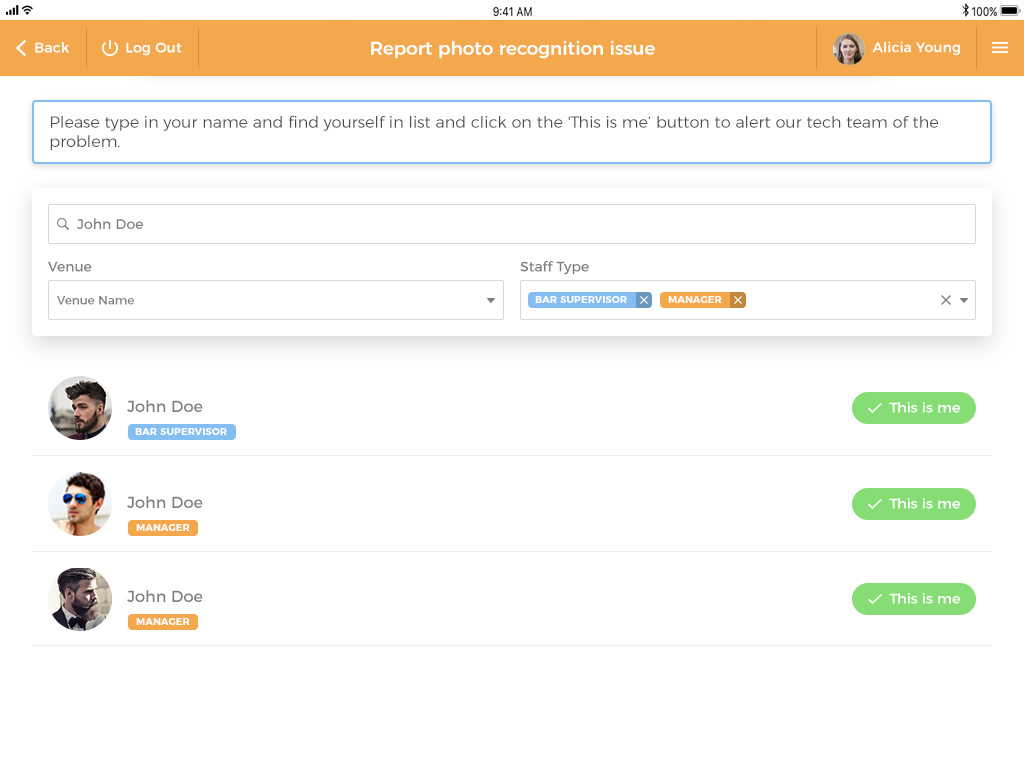Select 'This is me' for the last John Doe

913,599
